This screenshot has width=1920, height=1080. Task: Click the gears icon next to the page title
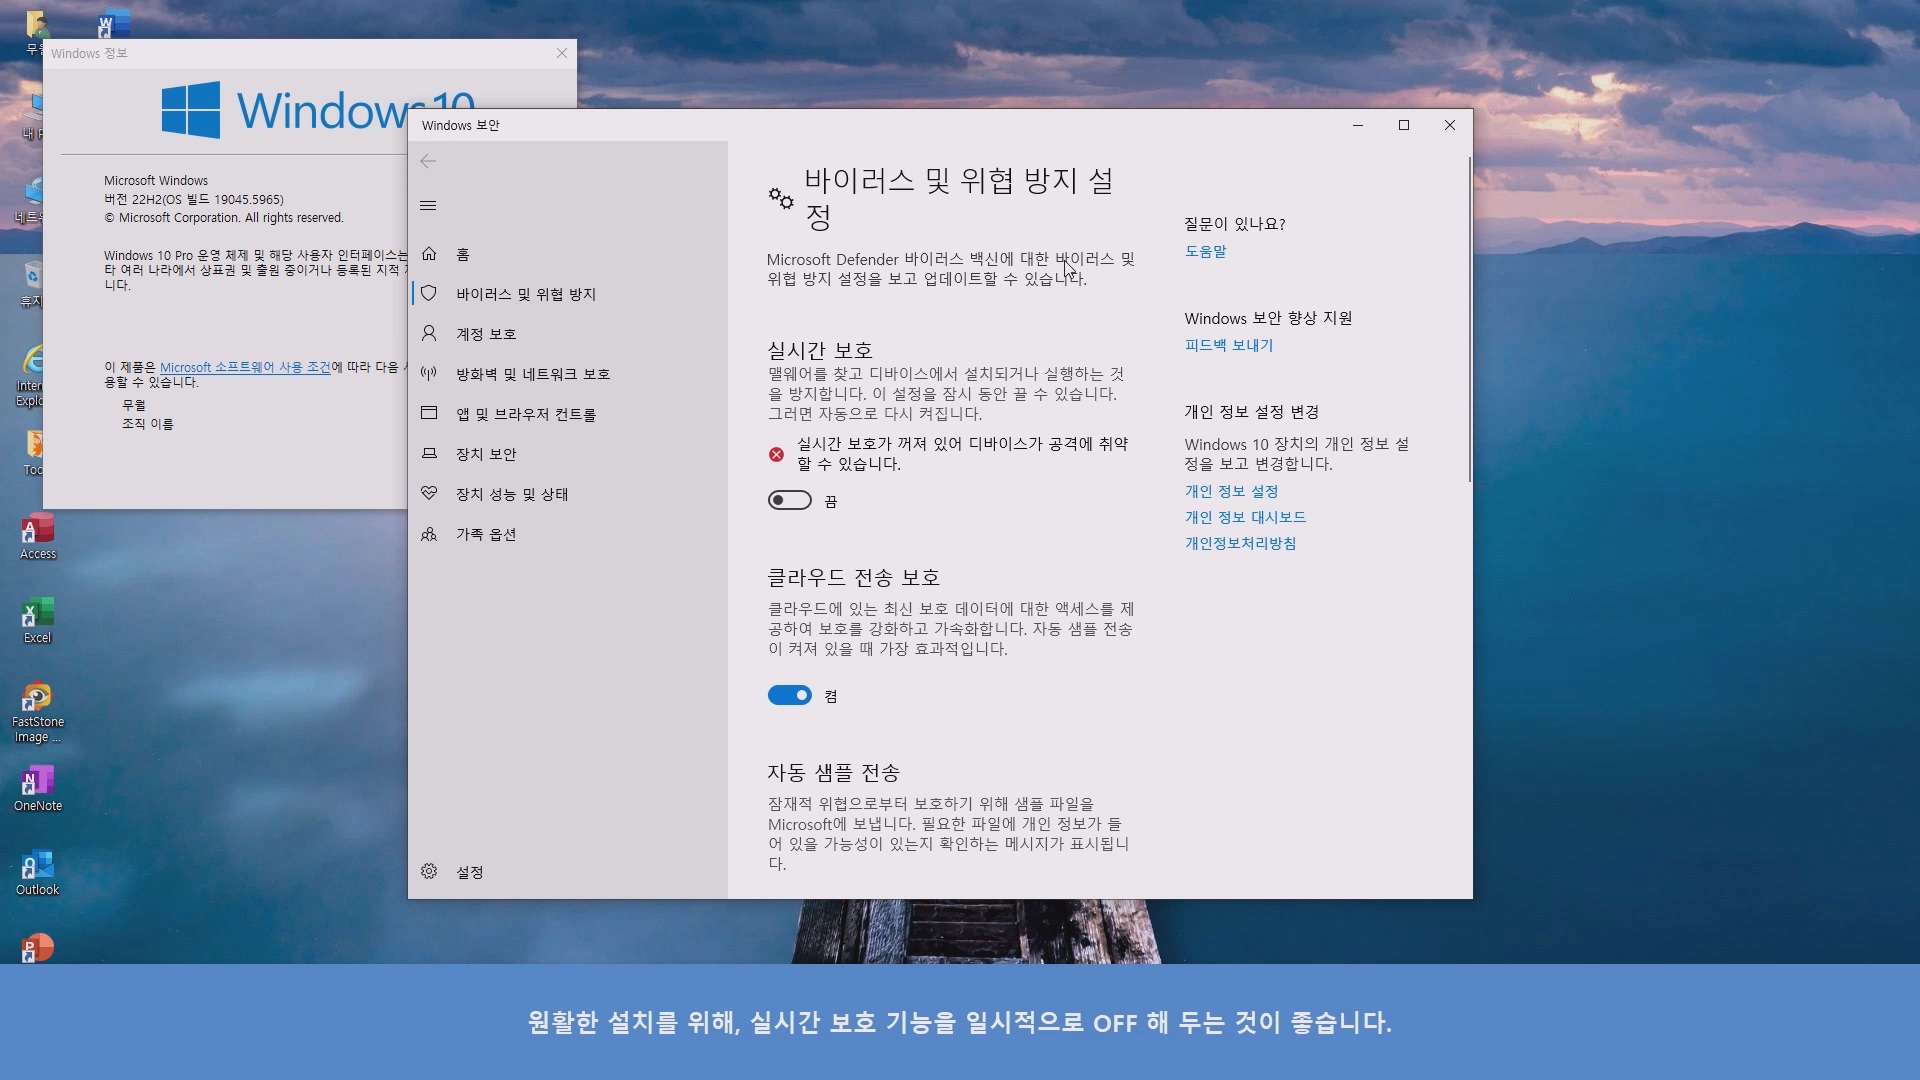tap(781, 198)
